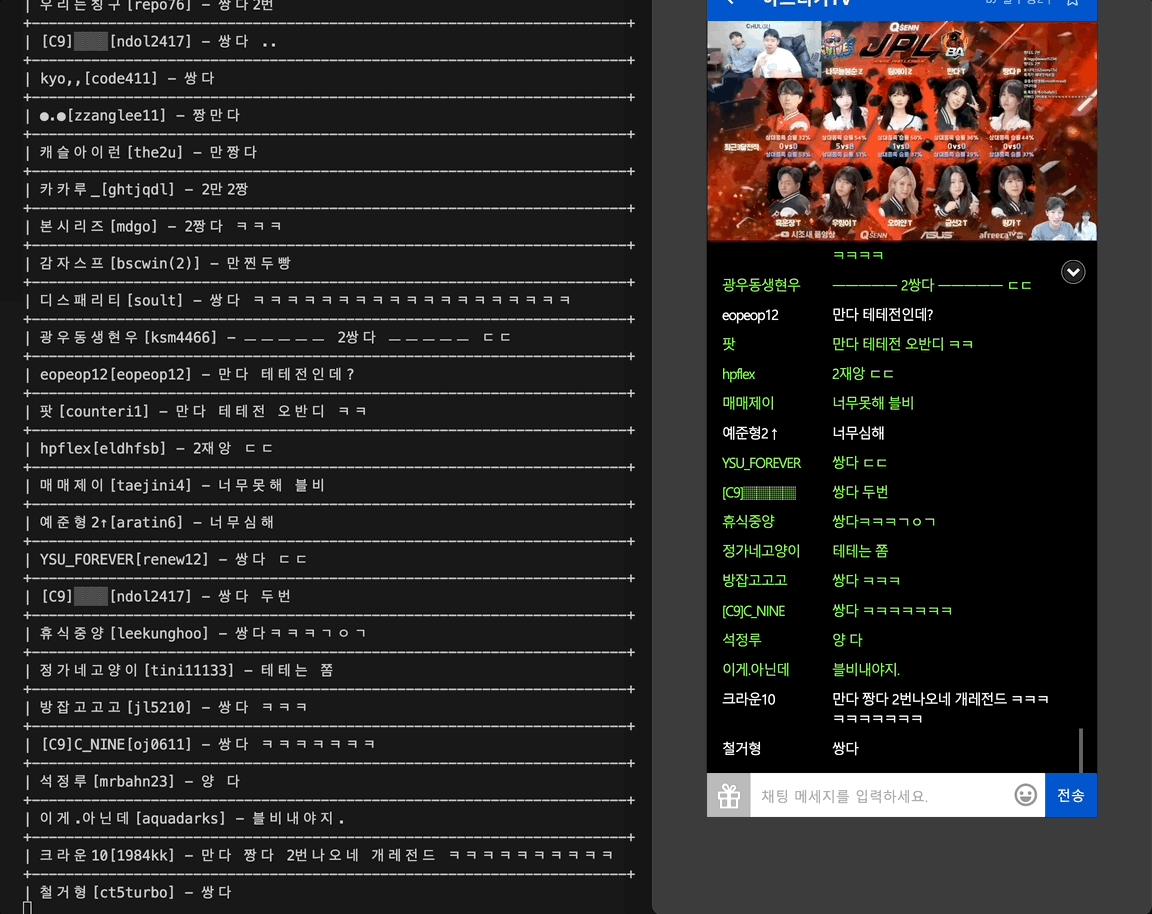Open [C9]C_NINE user in chat
This screenshot has height=914, width=1152.
pos(753,611)
